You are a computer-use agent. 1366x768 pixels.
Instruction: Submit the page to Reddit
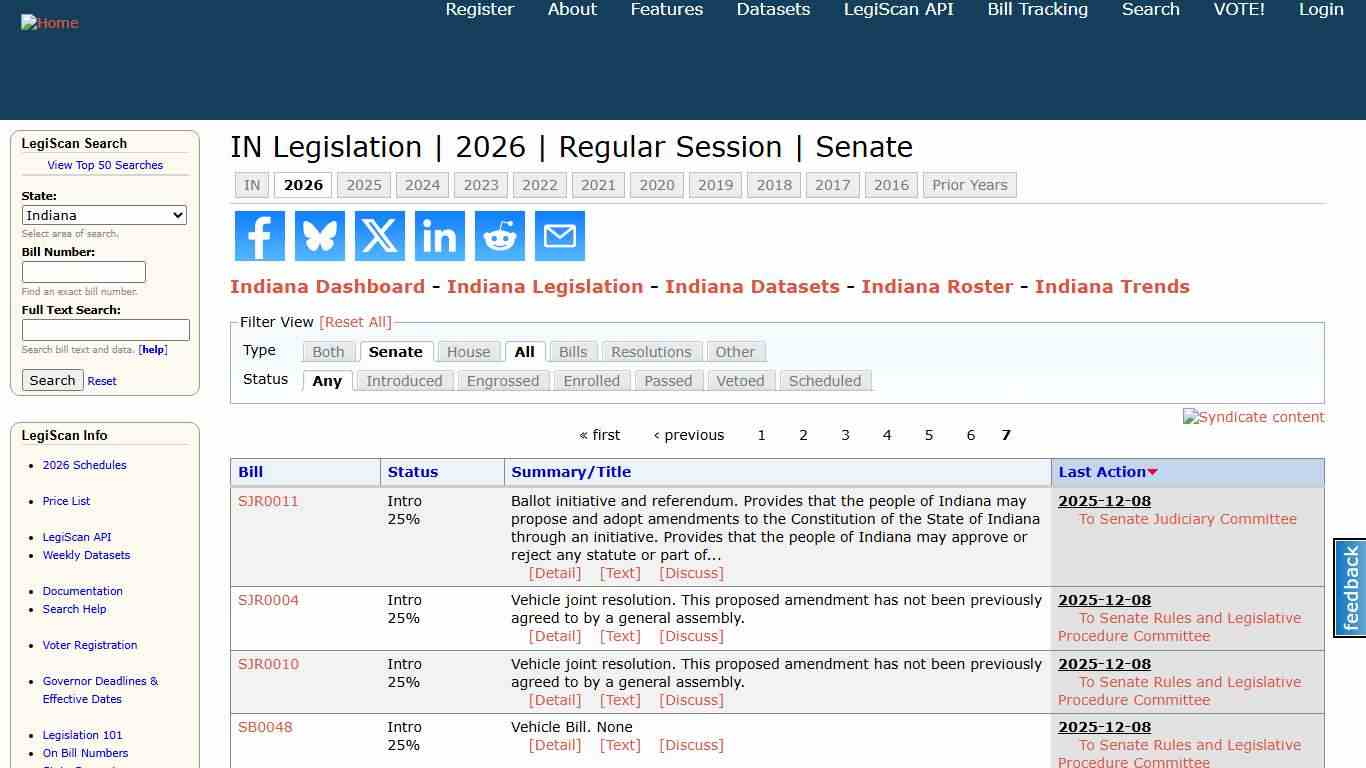tap(499, 236)
